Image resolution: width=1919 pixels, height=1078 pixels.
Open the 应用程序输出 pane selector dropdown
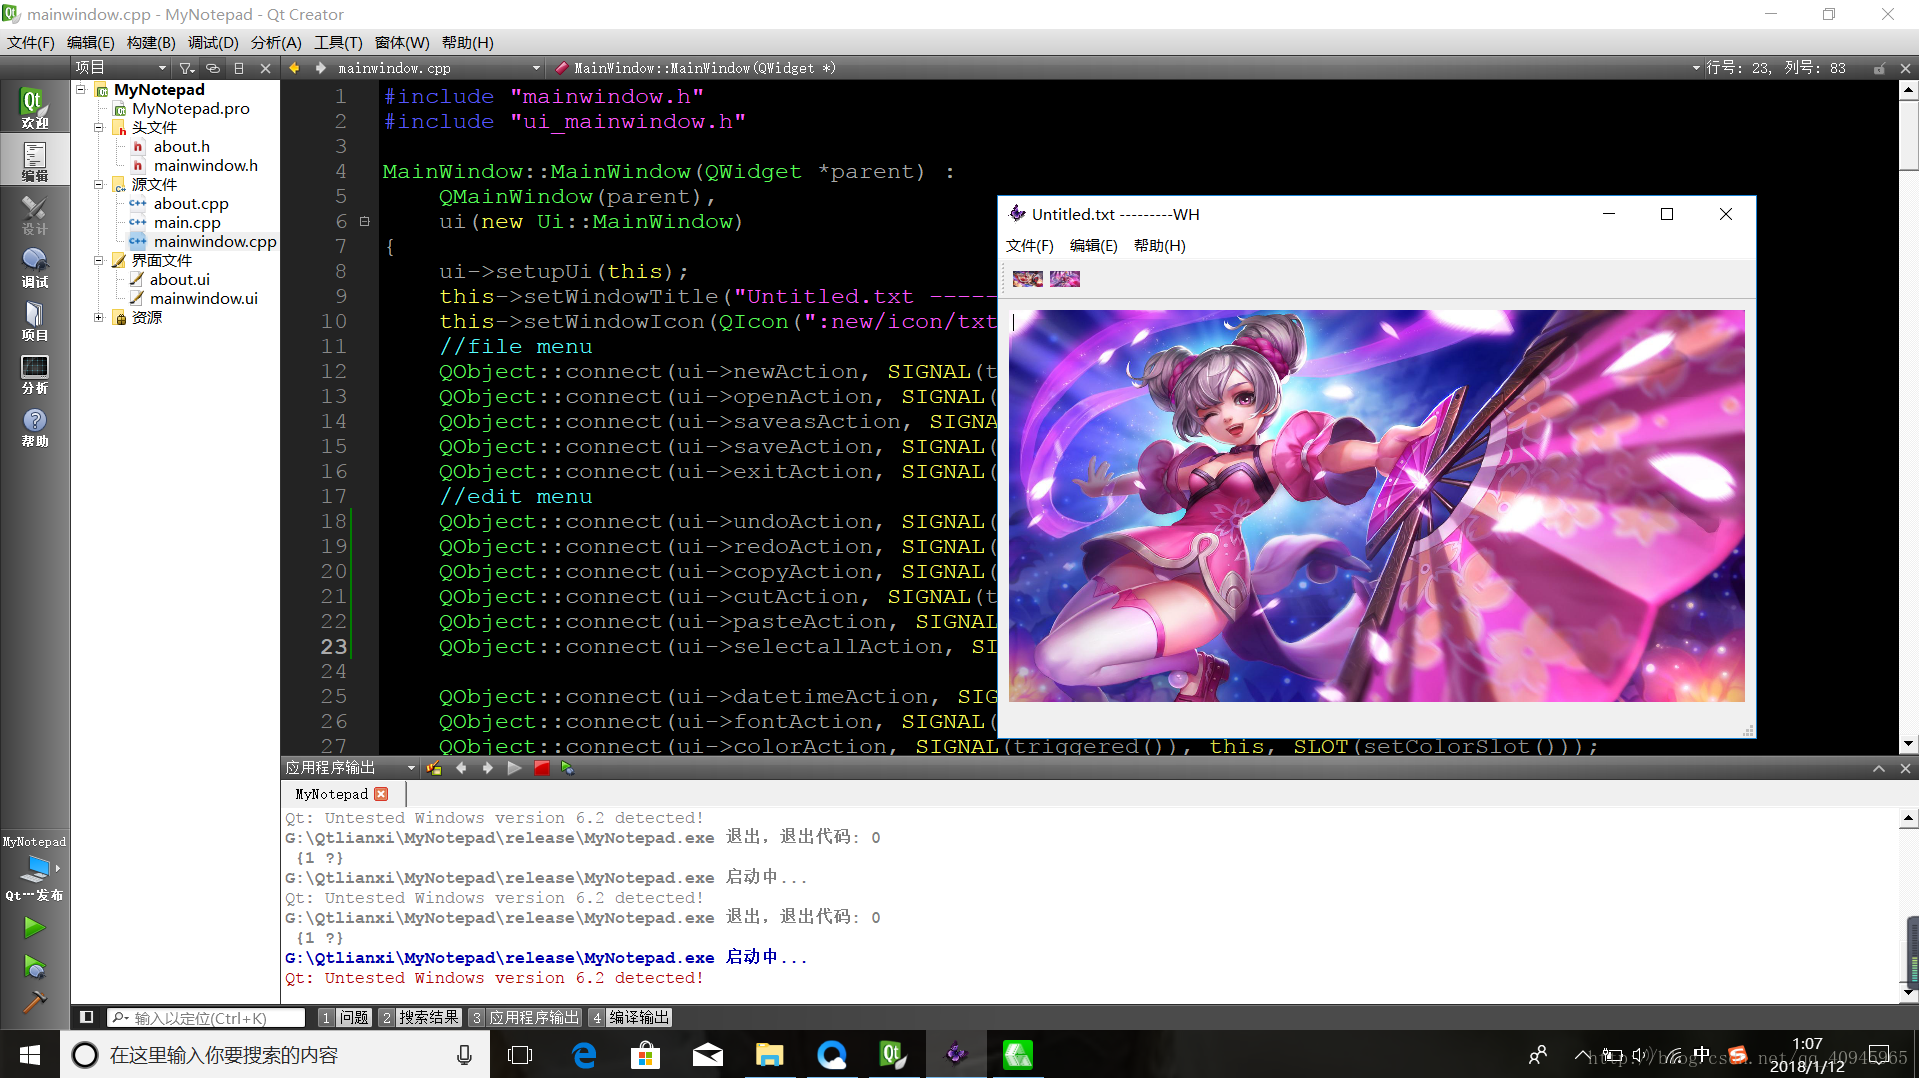[x=350, y=768]
